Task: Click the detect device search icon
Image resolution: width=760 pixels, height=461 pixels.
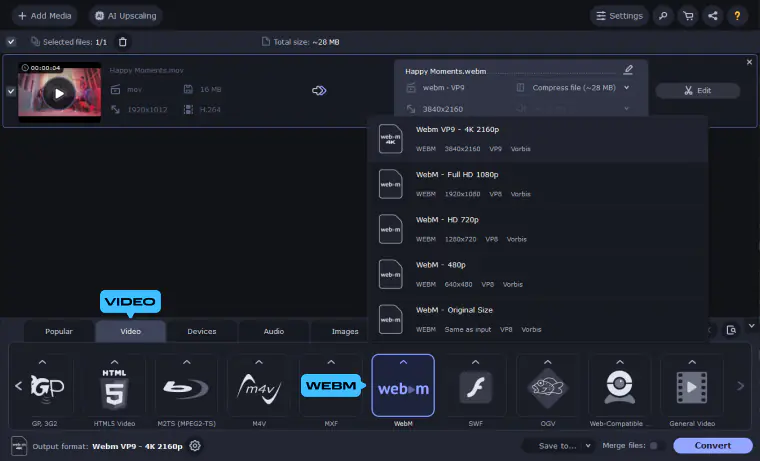Action: [x=731, y=330]
